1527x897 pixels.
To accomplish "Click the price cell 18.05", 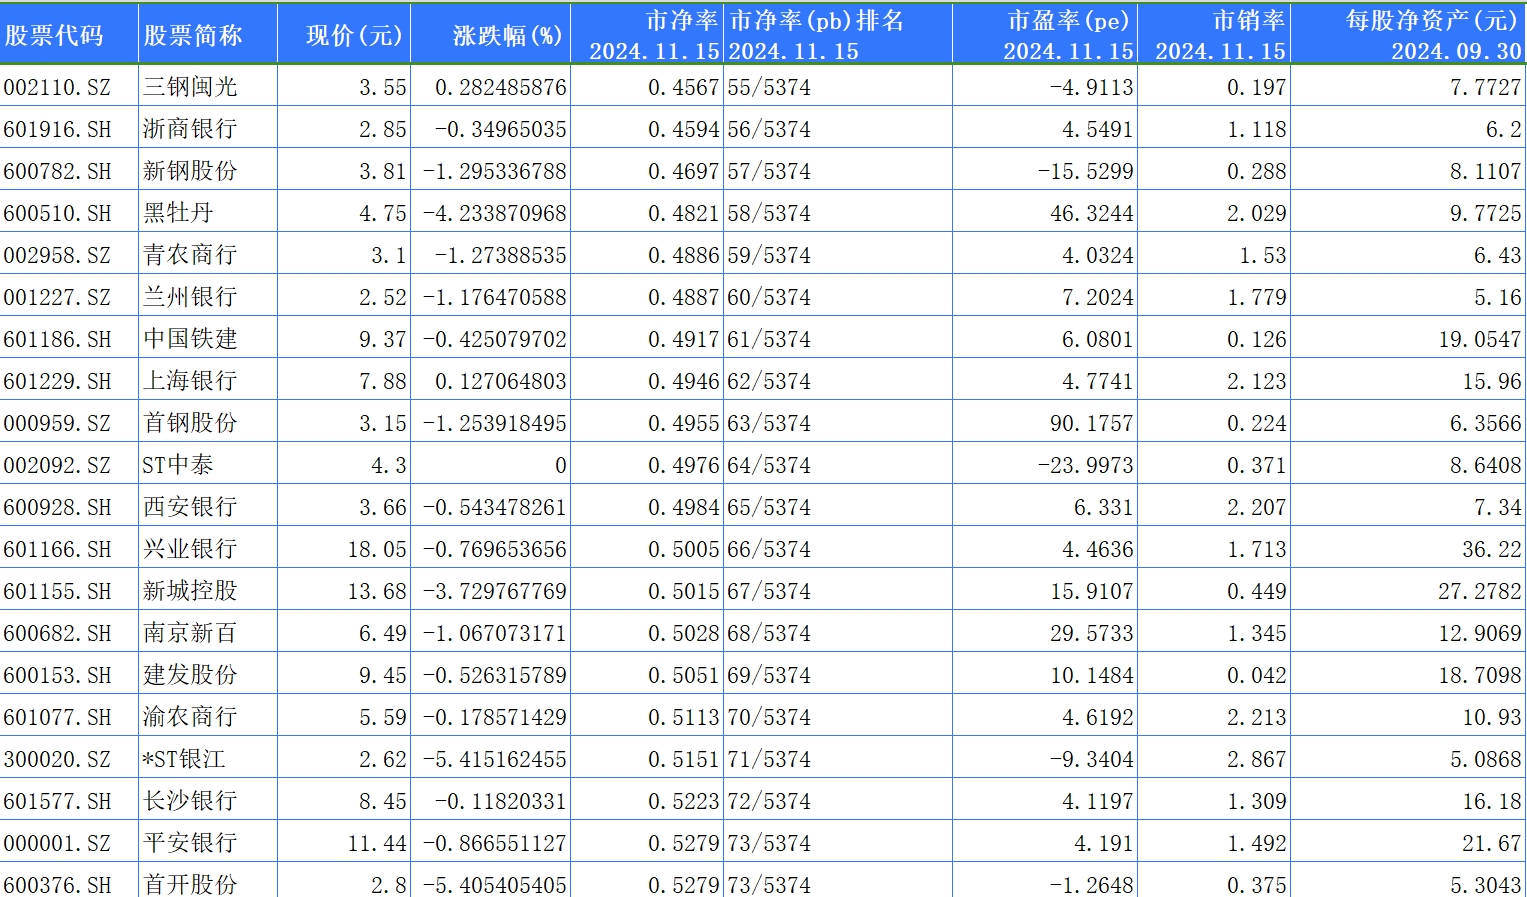I will [x=377, y=550].
